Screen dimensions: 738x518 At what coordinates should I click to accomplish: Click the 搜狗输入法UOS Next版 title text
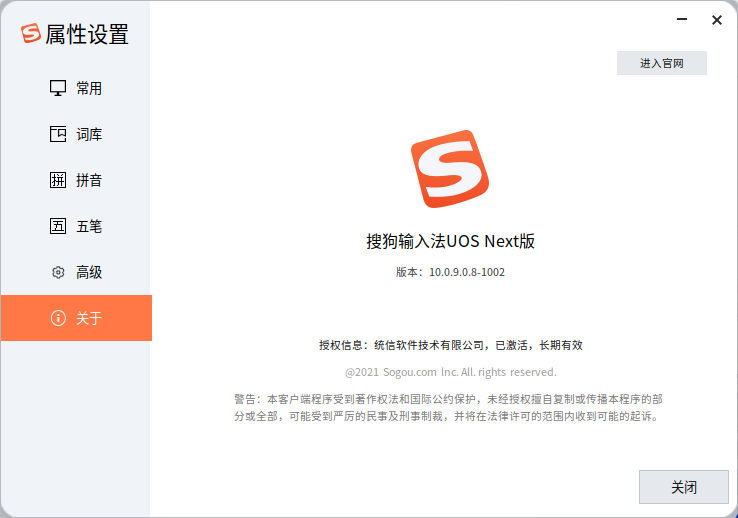coord(450,241)
